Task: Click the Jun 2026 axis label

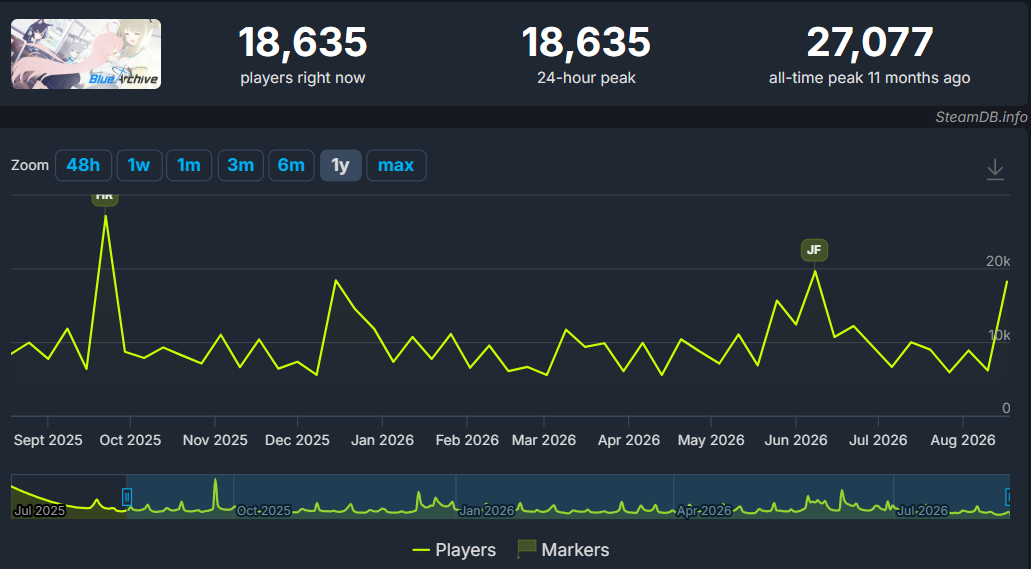Action: [796, 440]
